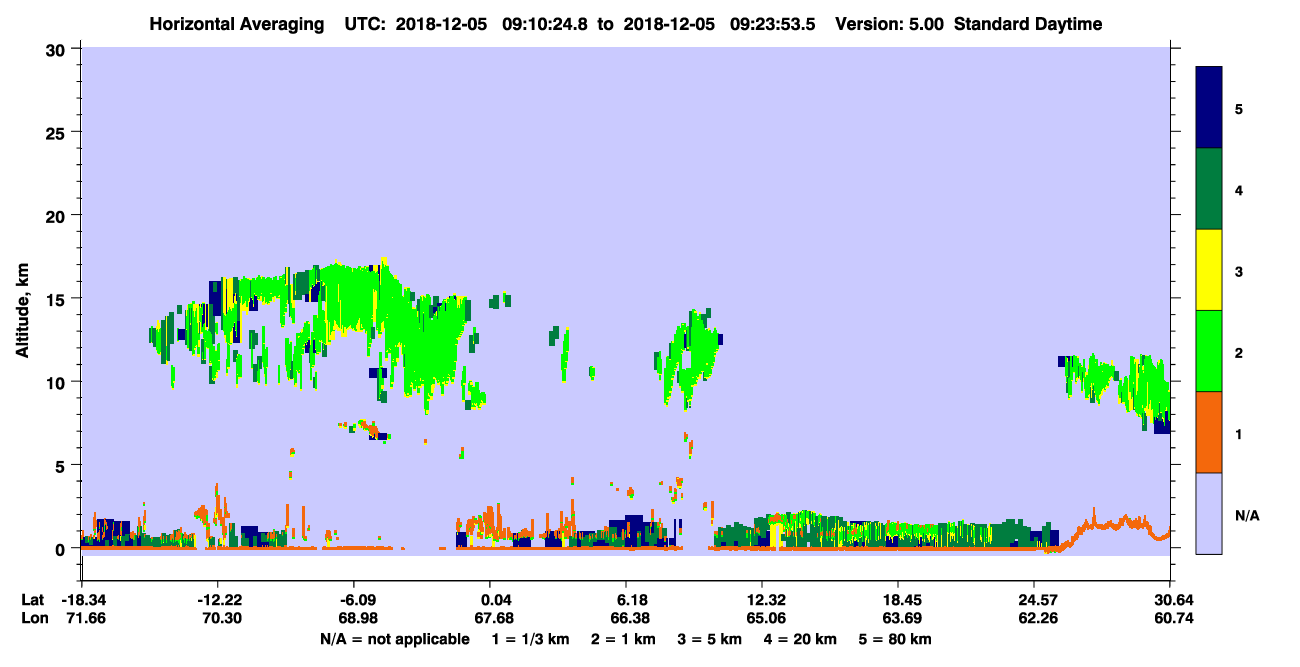Click legend text 'N/A = not applicable'
Image resolution: width=1300 pixels, height=667 pixels.
(x=394, y=639)
